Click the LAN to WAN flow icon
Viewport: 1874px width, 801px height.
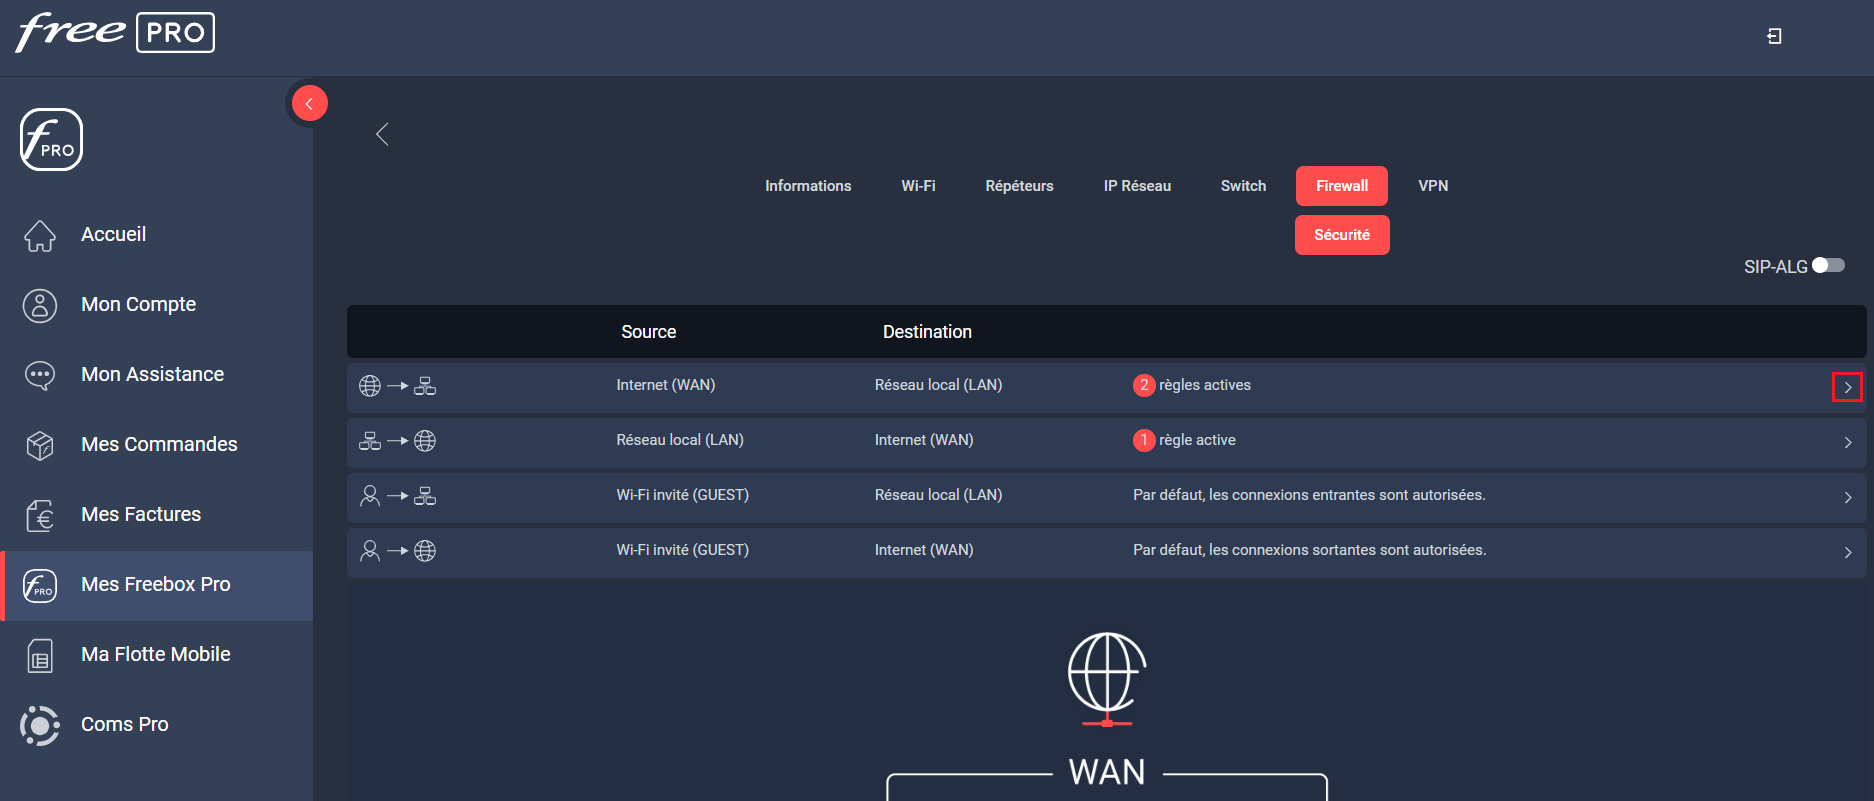(x=397, y=441)
